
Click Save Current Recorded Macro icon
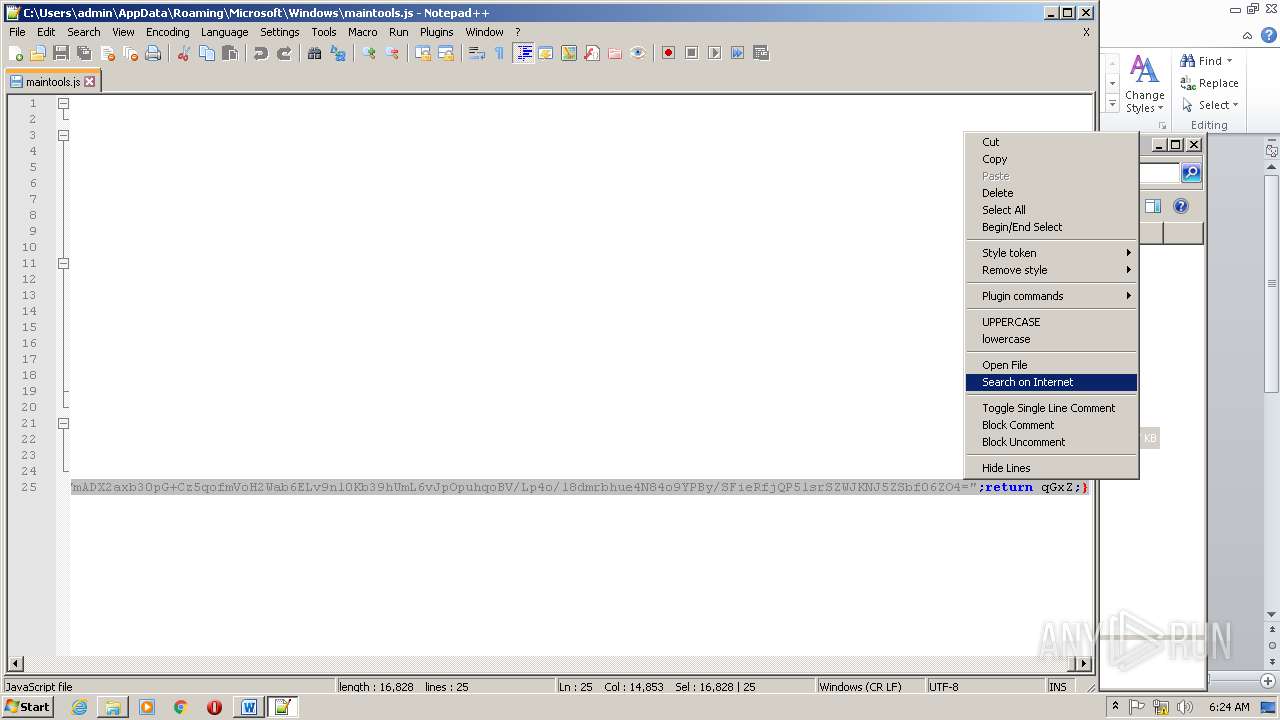click(x=761, y=53)
